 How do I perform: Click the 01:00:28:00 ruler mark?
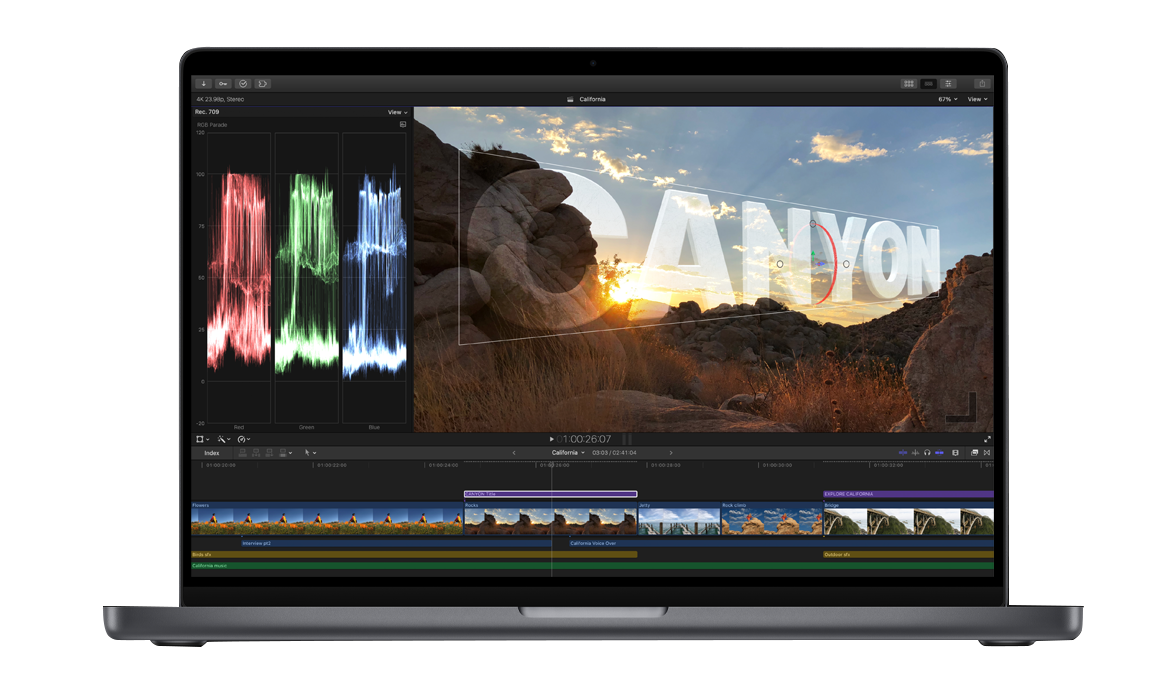(664, 465)
